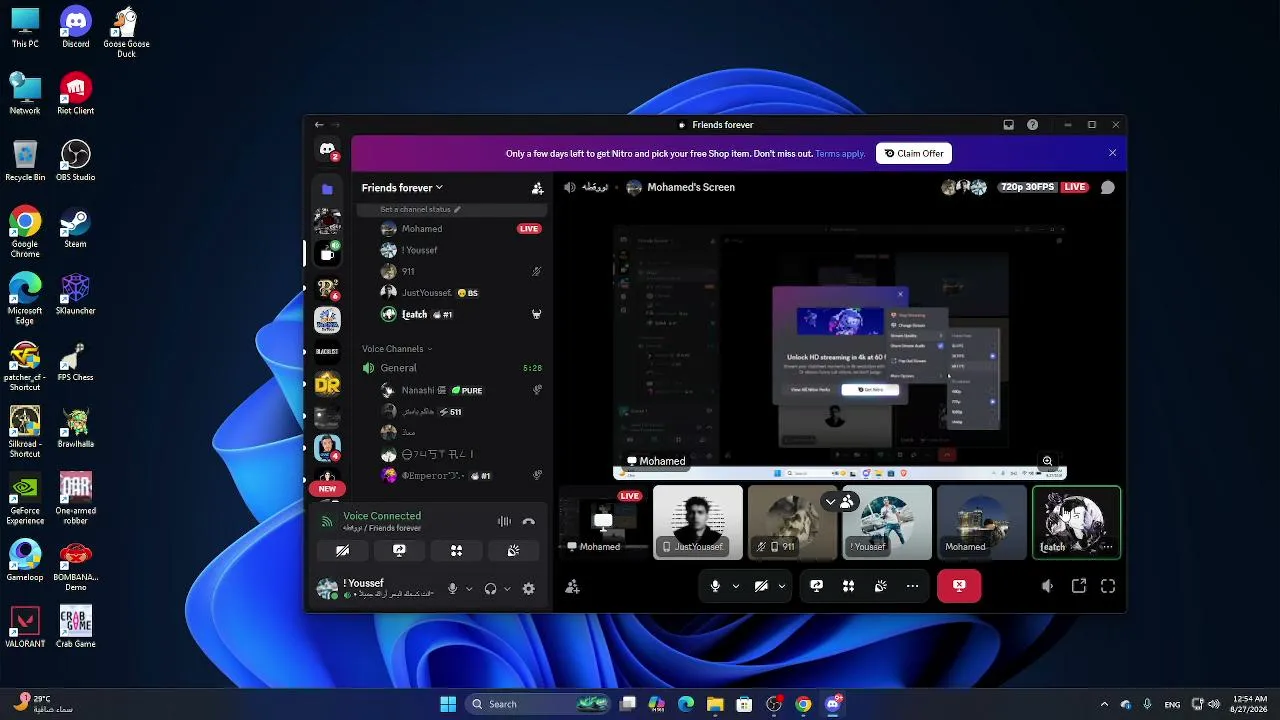Toggle camera in the stream control bar

[761, 586]
